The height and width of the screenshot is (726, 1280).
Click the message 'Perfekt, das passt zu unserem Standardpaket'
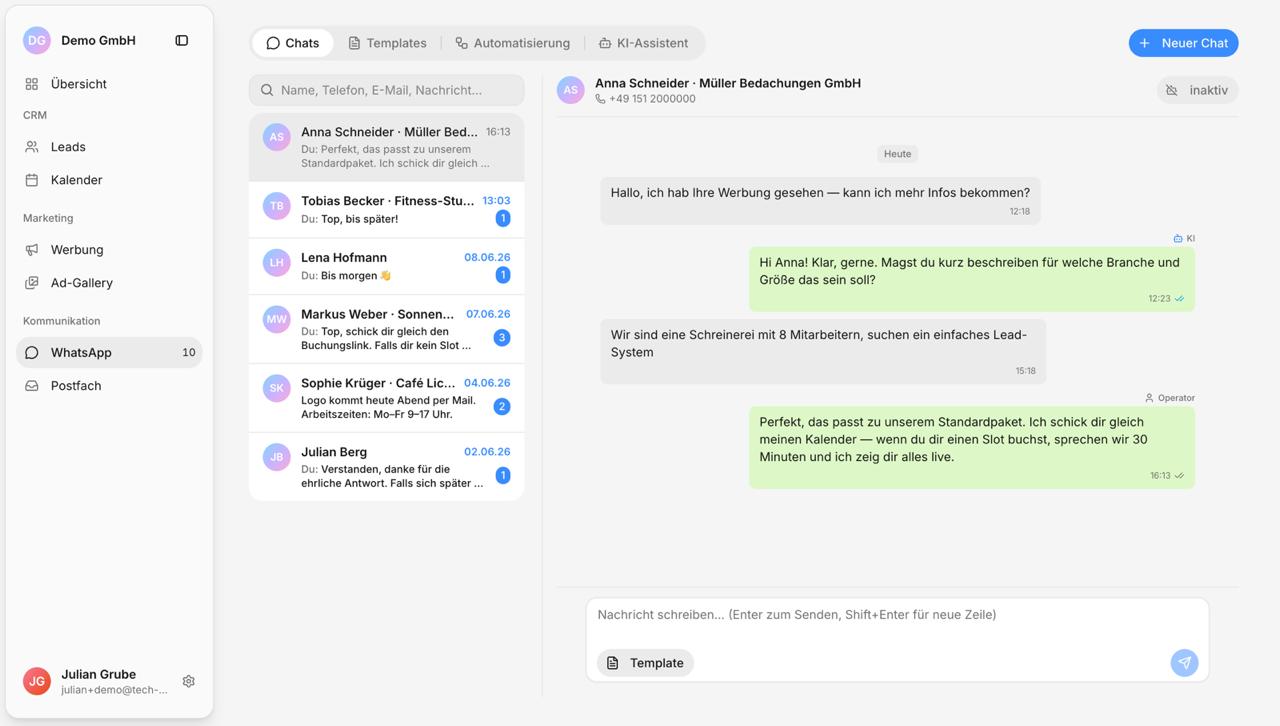[971, 447]
